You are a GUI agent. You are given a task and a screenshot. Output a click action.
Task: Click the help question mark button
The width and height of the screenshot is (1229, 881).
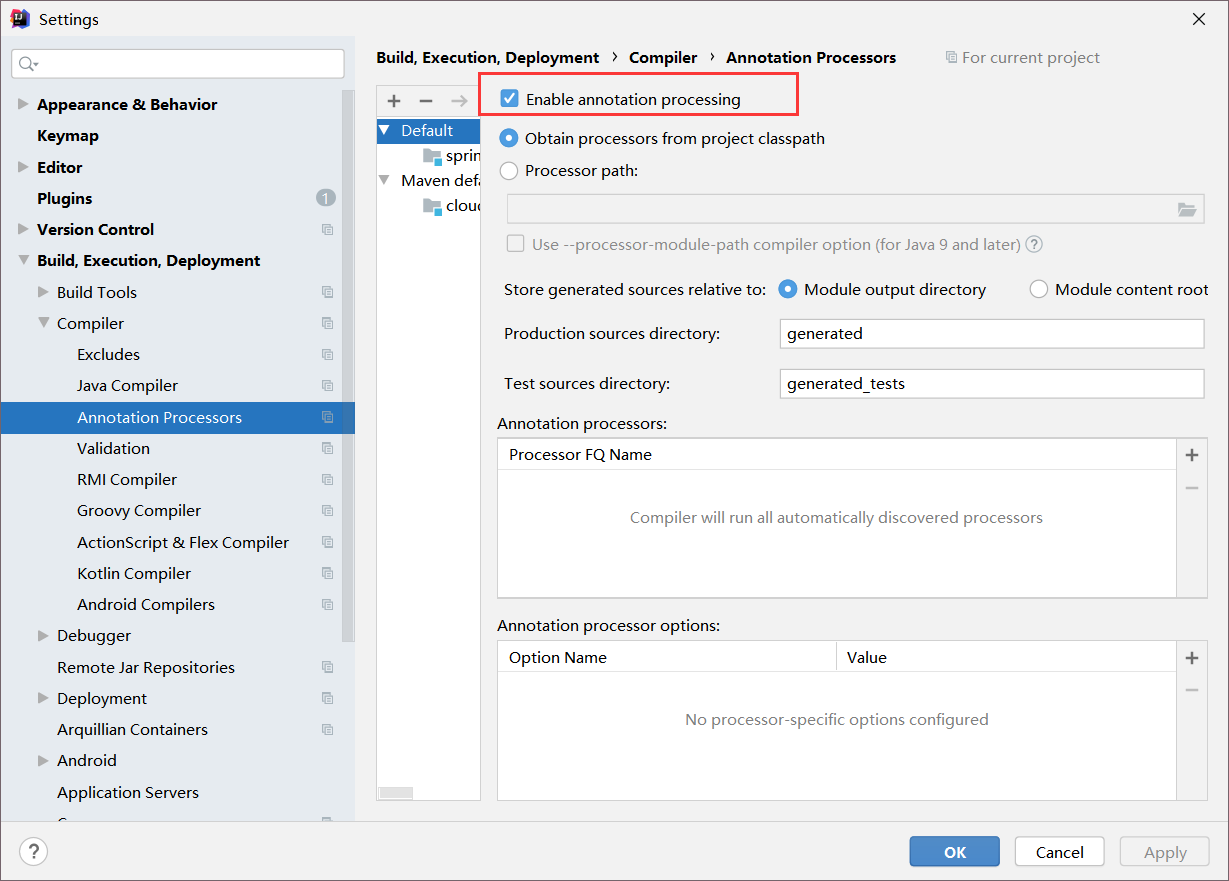34,852
